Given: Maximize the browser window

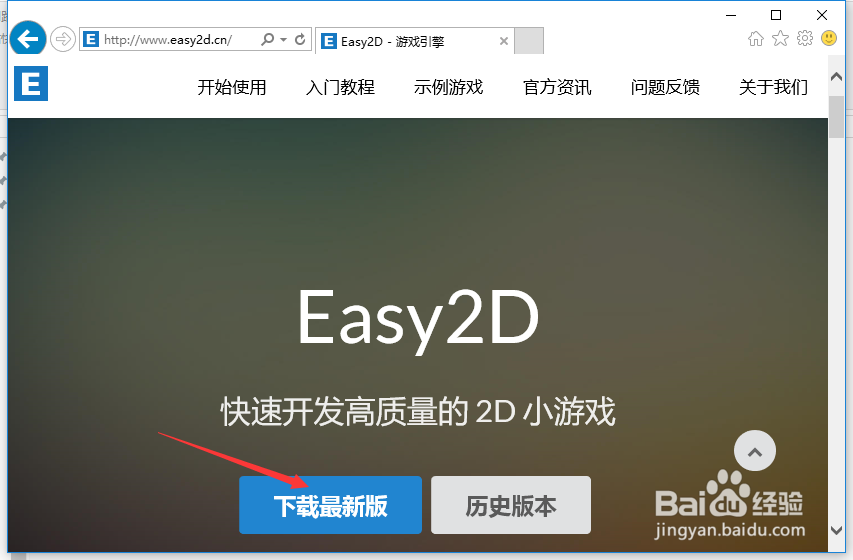Looking at the screenshot, I should [x=776, y=15].
